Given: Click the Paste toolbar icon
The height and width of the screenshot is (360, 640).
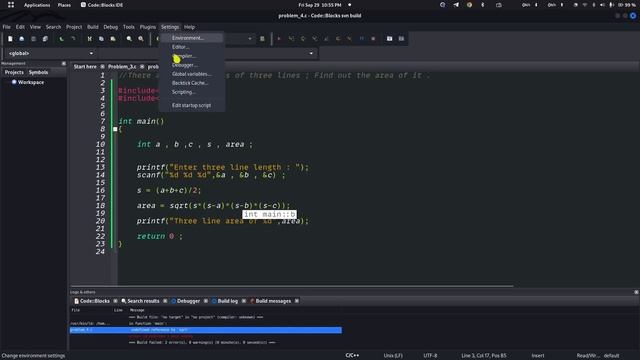Looking at the screenshot, I should [x=113, y=39].
